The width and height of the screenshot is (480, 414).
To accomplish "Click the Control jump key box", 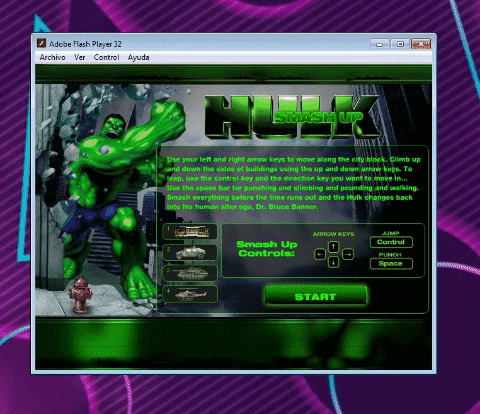I will click(x=391, y=242).
